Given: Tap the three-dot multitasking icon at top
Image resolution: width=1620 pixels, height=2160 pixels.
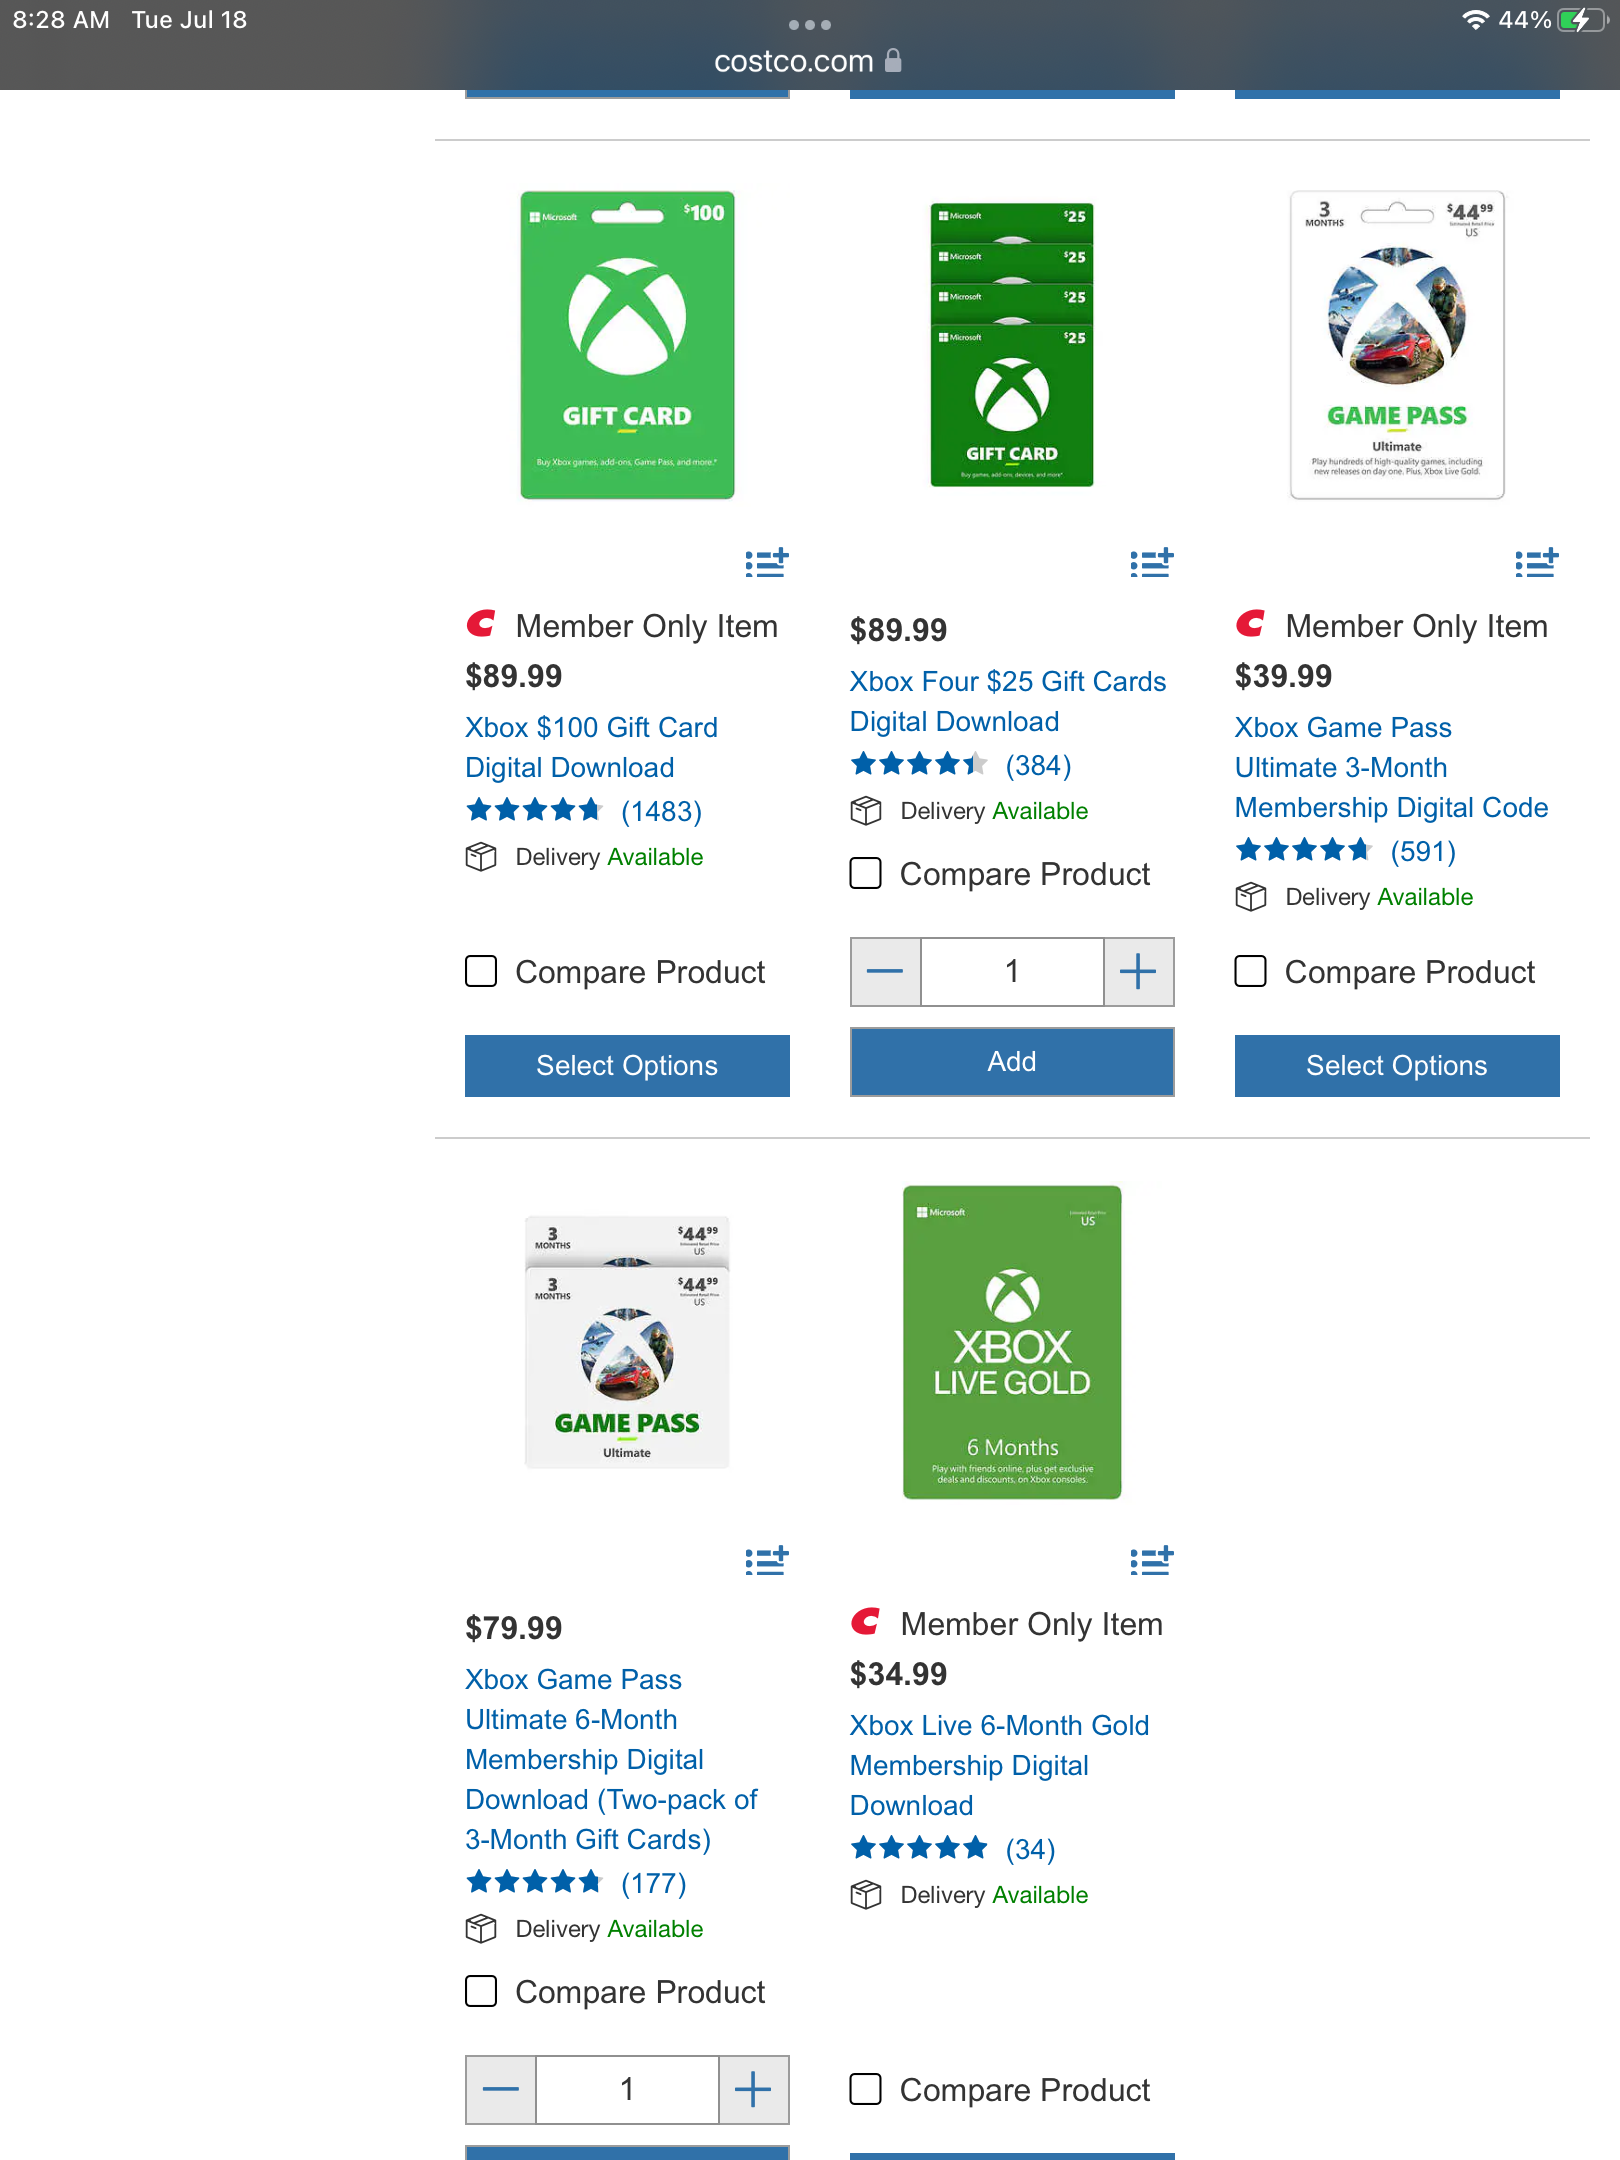Looking at the screenshot, I should [x=810, y=25].
